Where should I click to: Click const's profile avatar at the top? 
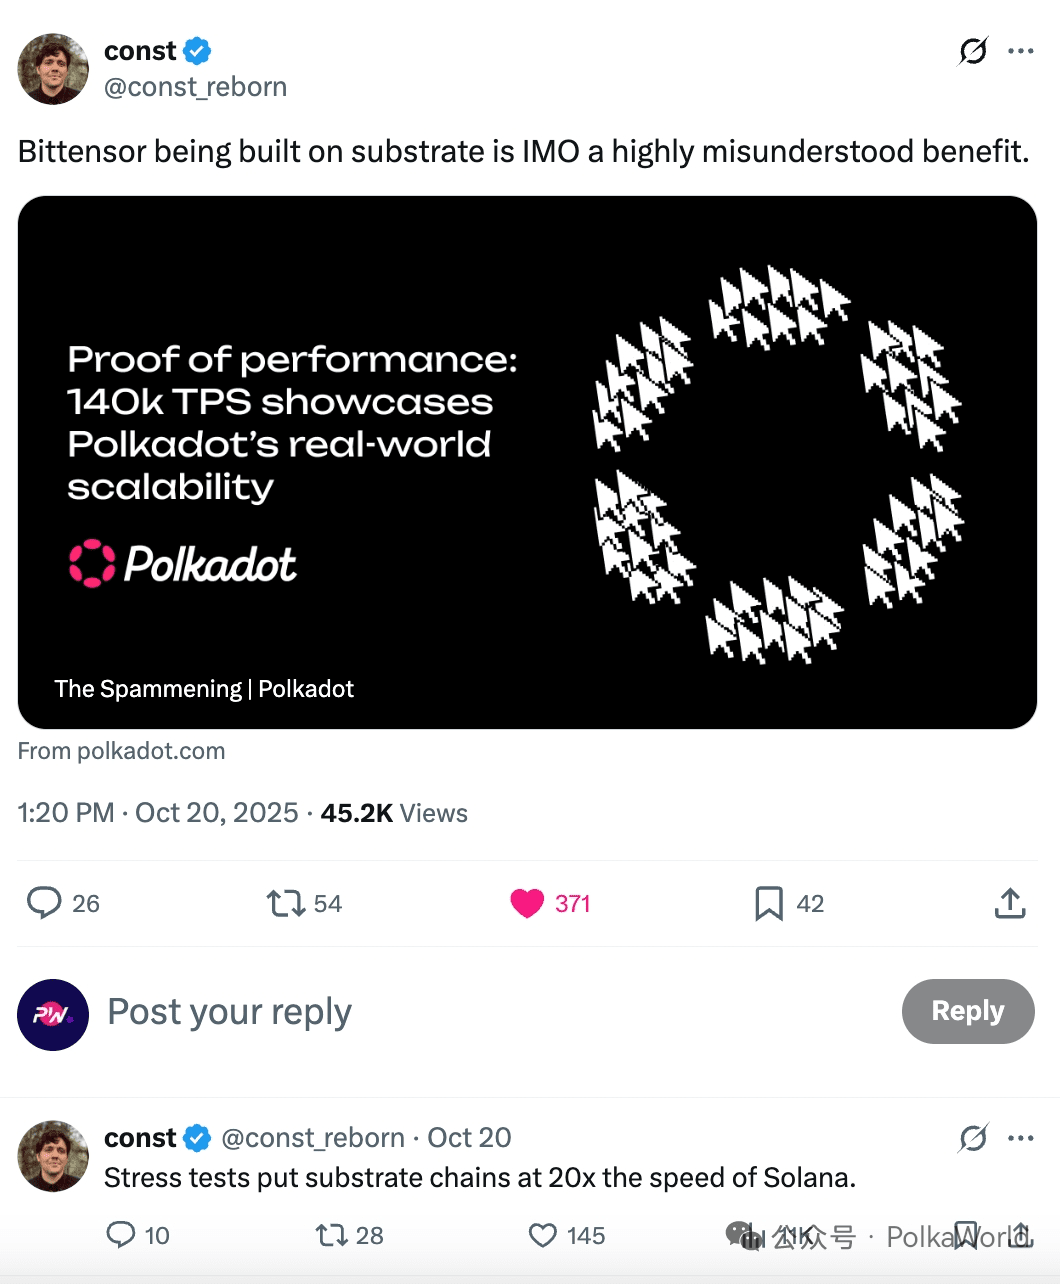53,69
